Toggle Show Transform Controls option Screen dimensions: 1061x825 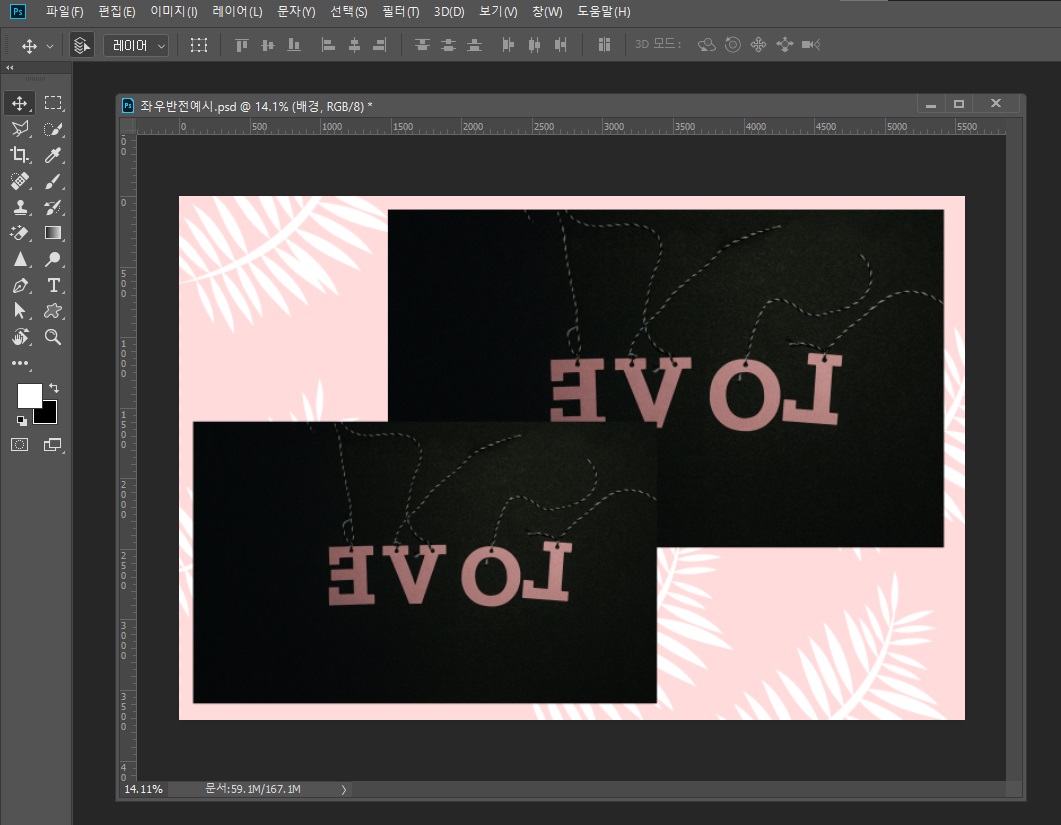198,45
